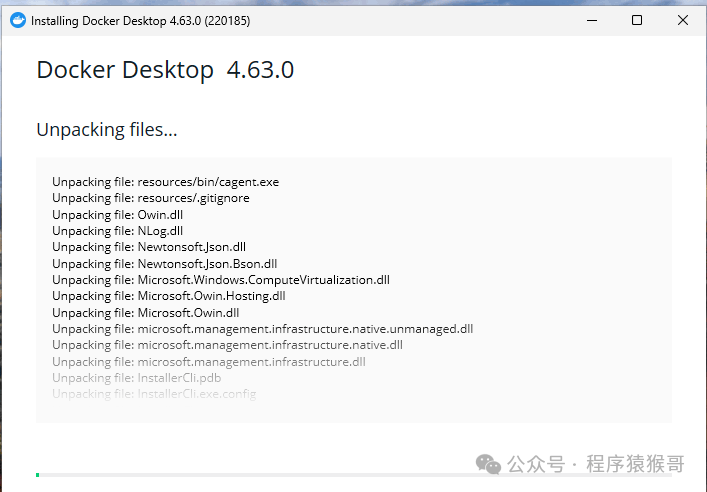Click the "Unpacking files..." status label
This screenshot has width=707, height=492.
(x=107, y=130)
